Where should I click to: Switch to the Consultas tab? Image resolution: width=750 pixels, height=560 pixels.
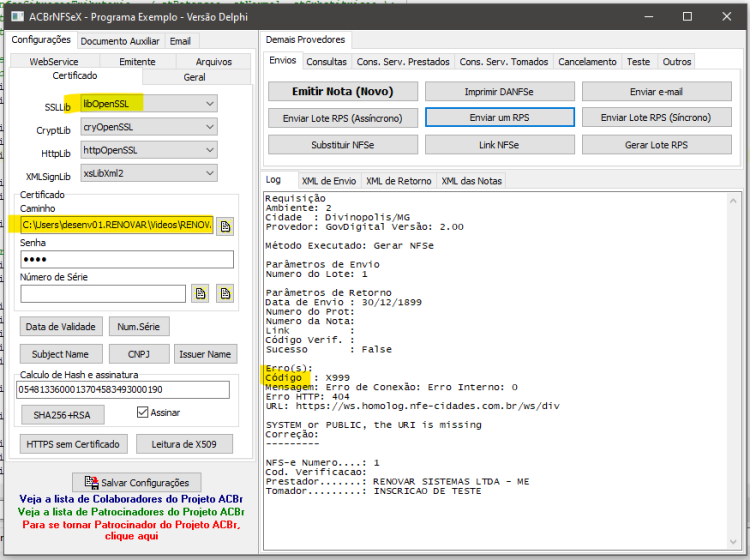click(x=326, y=62)
